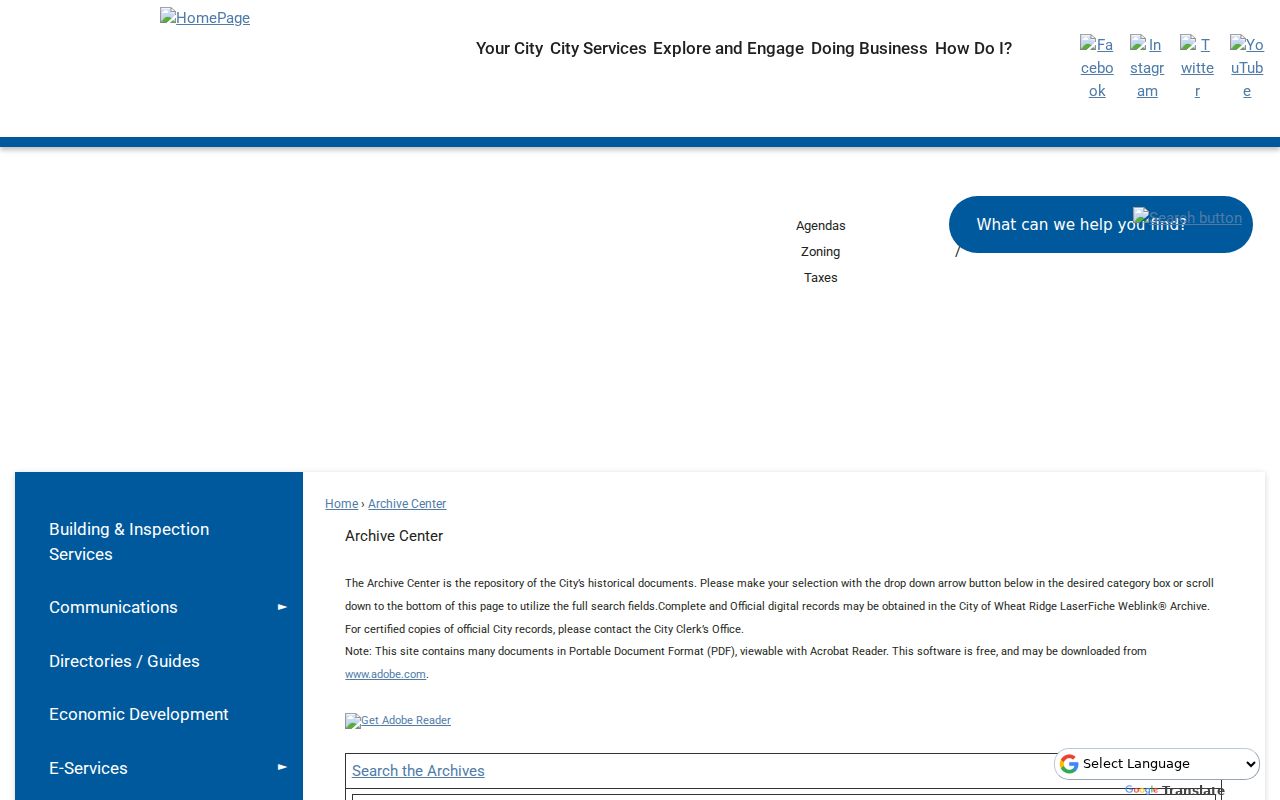Open E-Services in the sidebar
The image size is (1280, 800).
pyautogui.click(x=88, y=768)
